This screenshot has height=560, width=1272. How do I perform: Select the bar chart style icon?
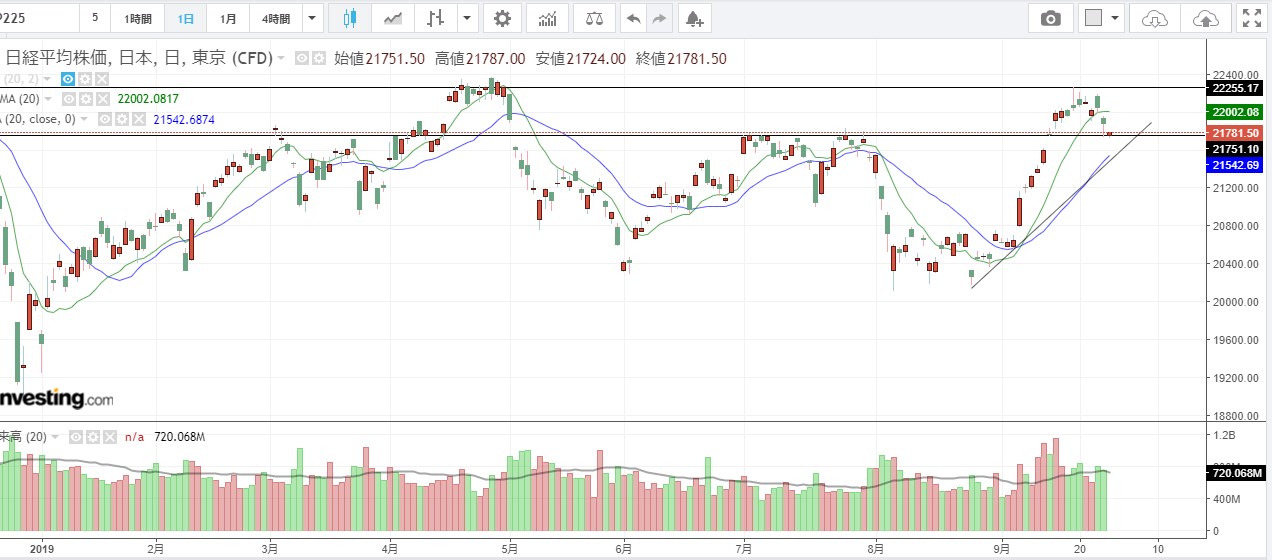point(436,18)
